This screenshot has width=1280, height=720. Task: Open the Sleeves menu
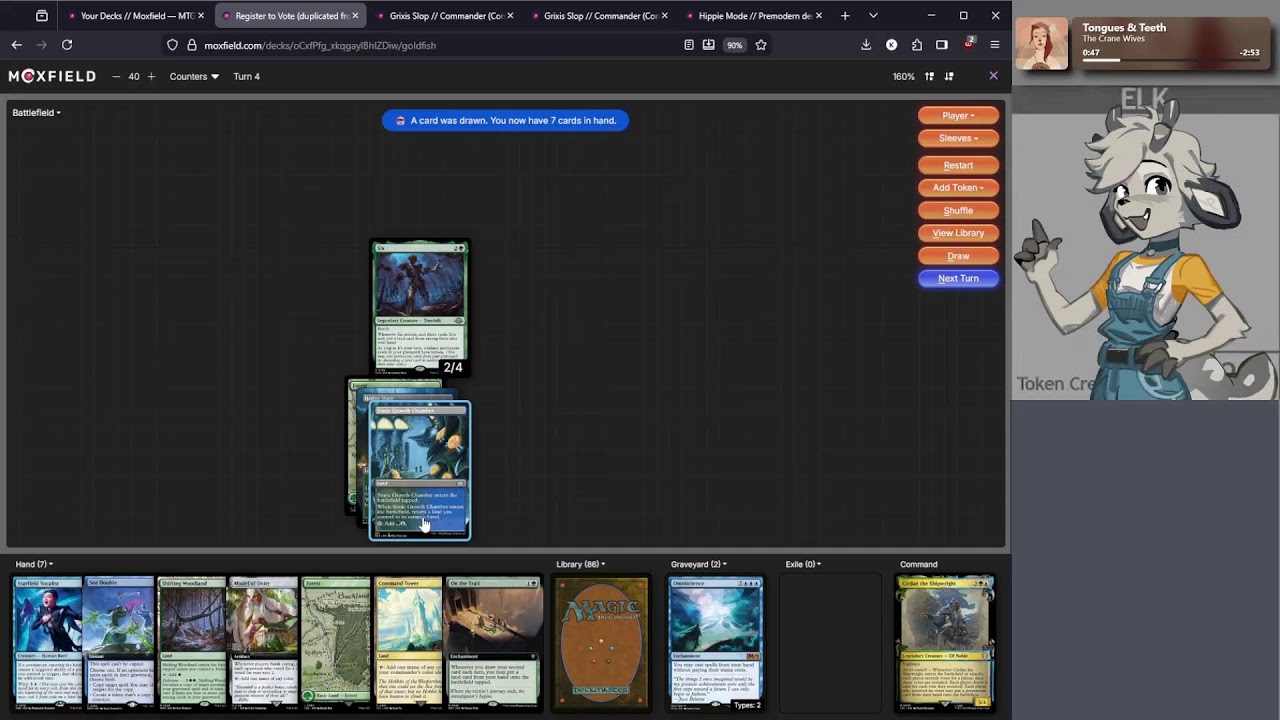(958, 138)
